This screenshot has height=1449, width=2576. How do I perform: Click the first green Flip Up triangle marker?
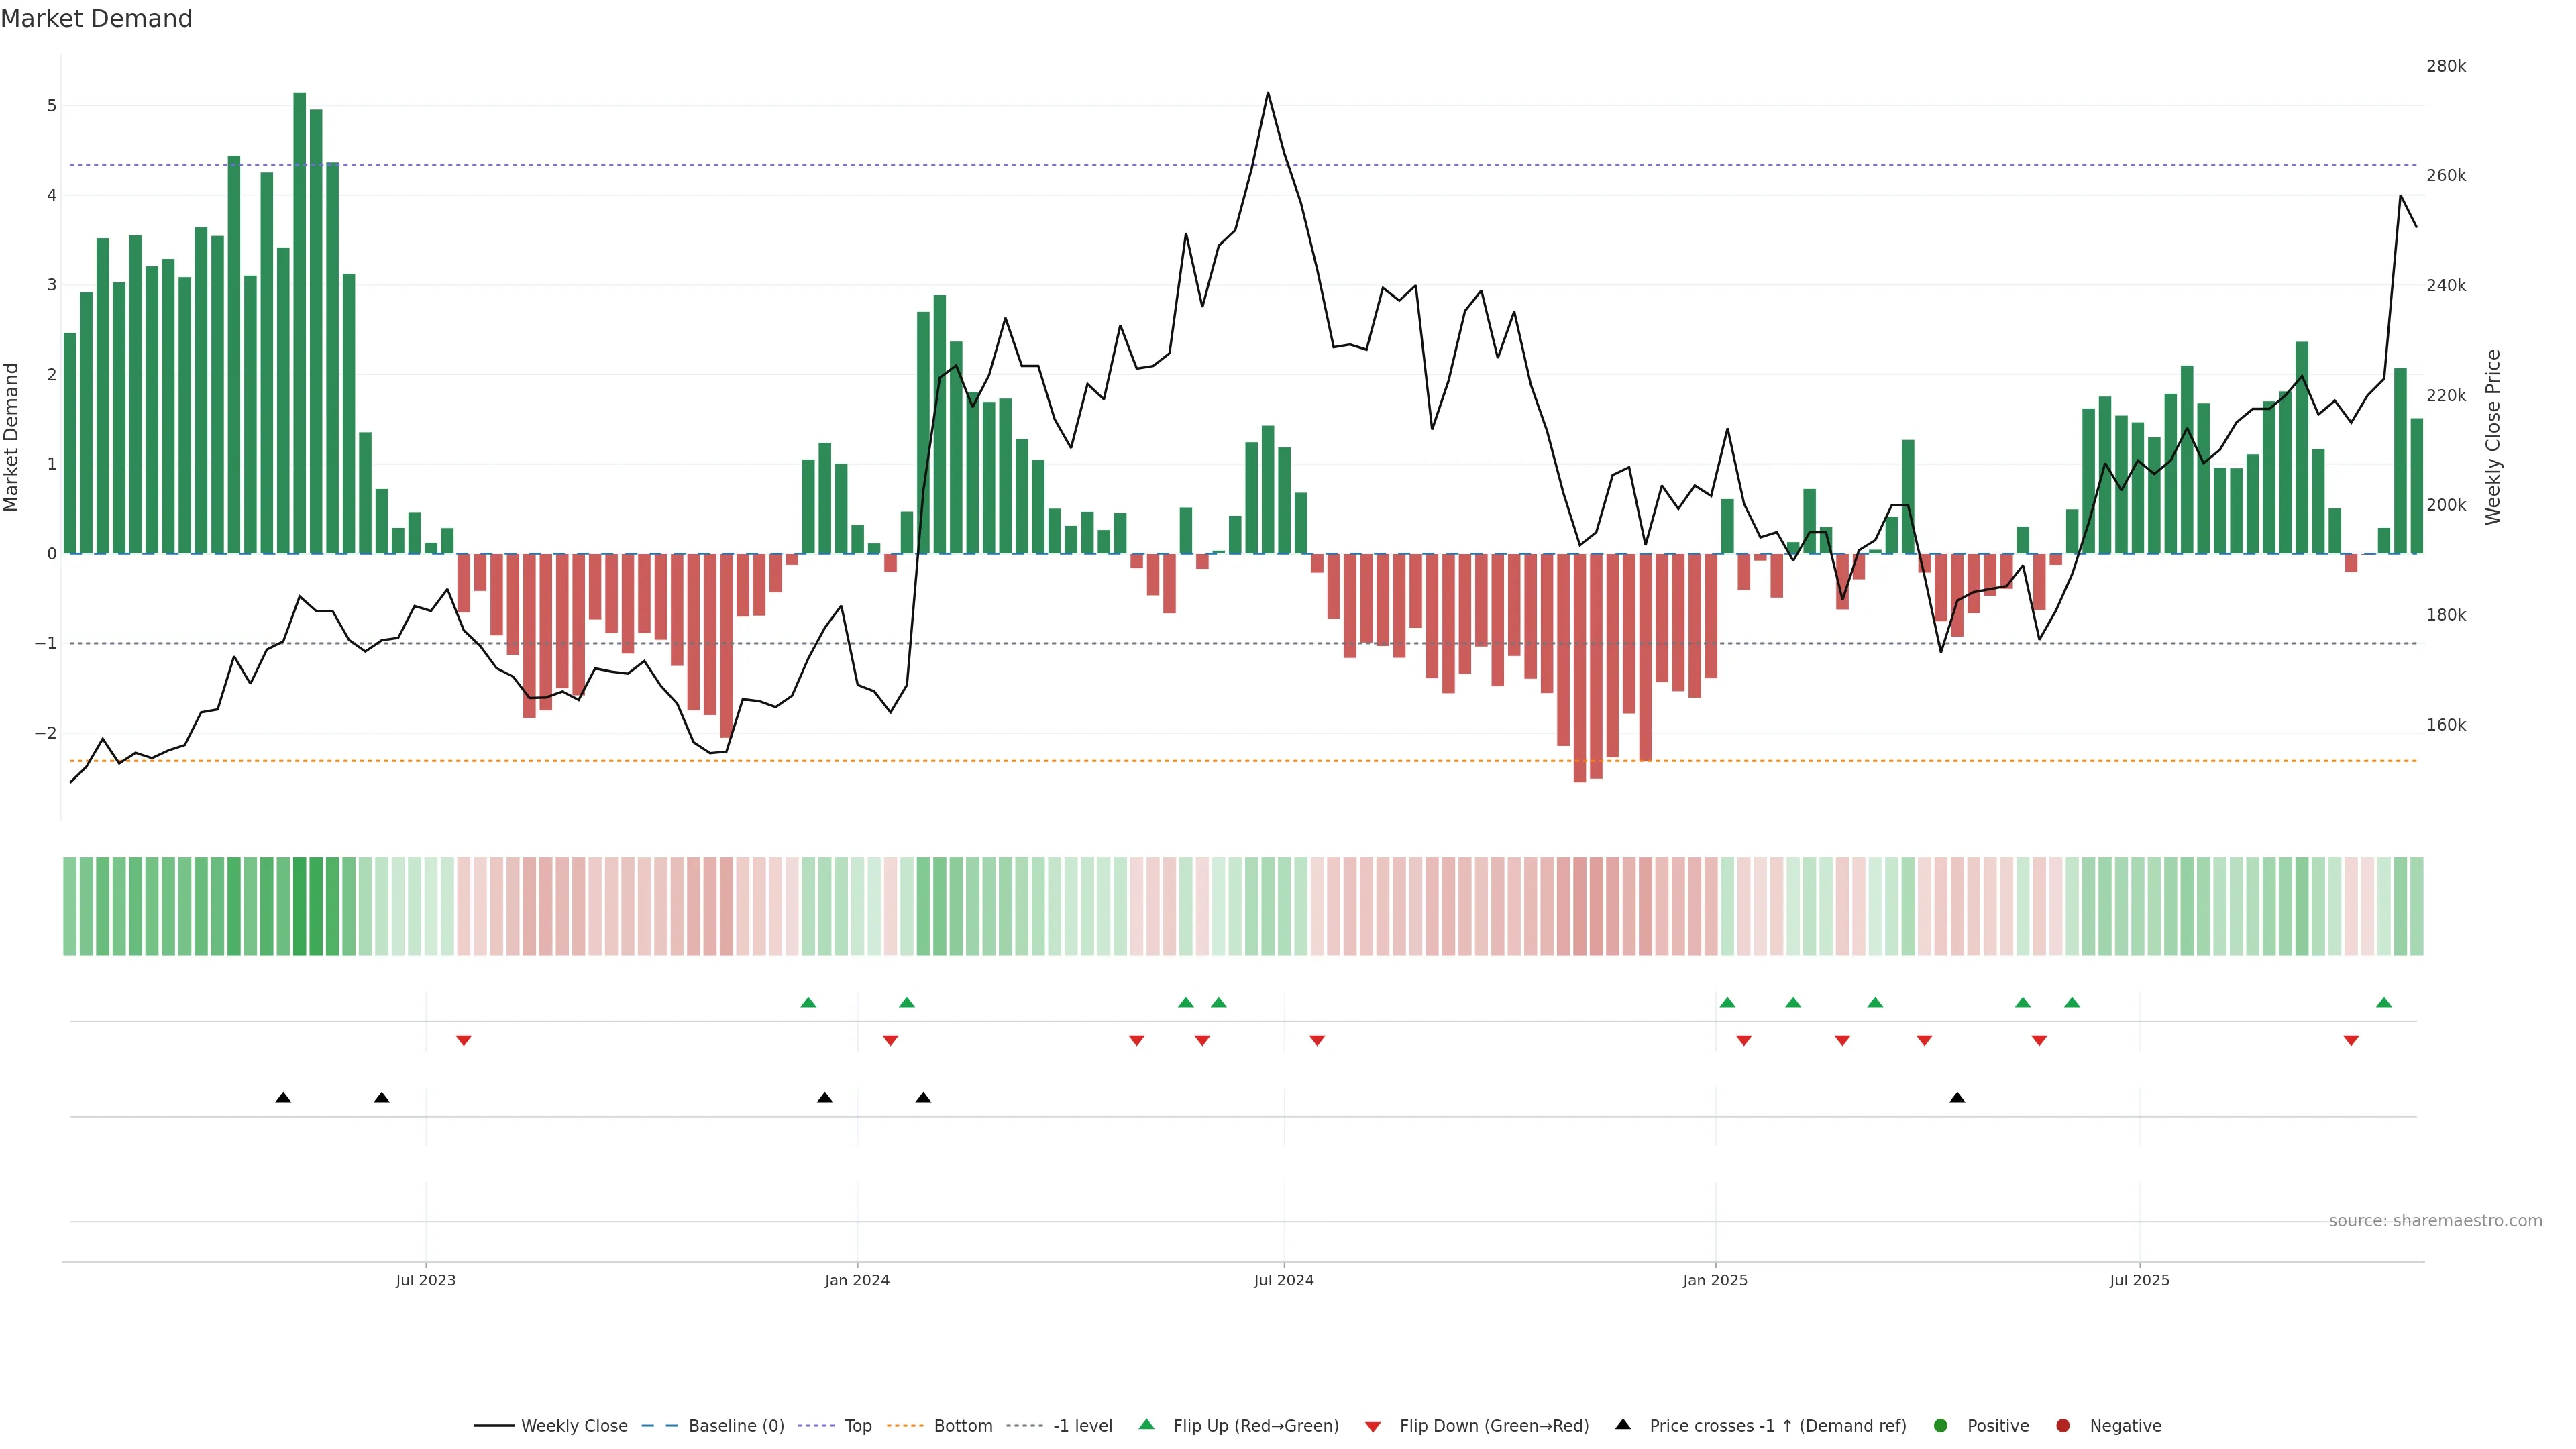(x=808, y=1003)
